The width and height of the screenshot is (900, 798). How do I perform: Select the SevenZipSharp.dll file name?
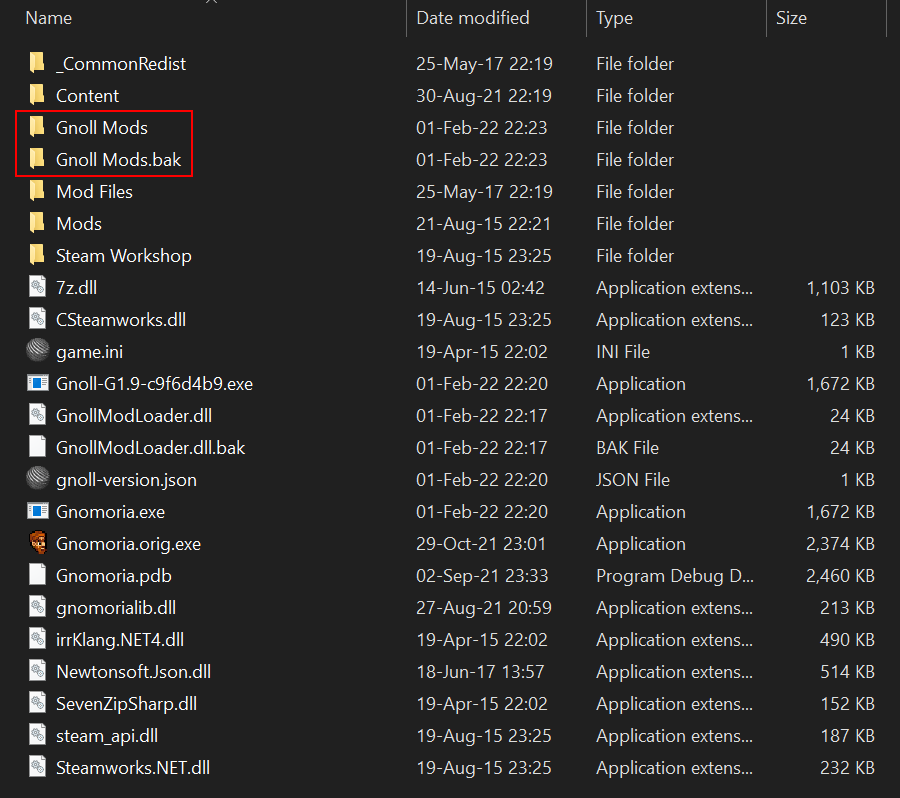(x=126, y=704)
